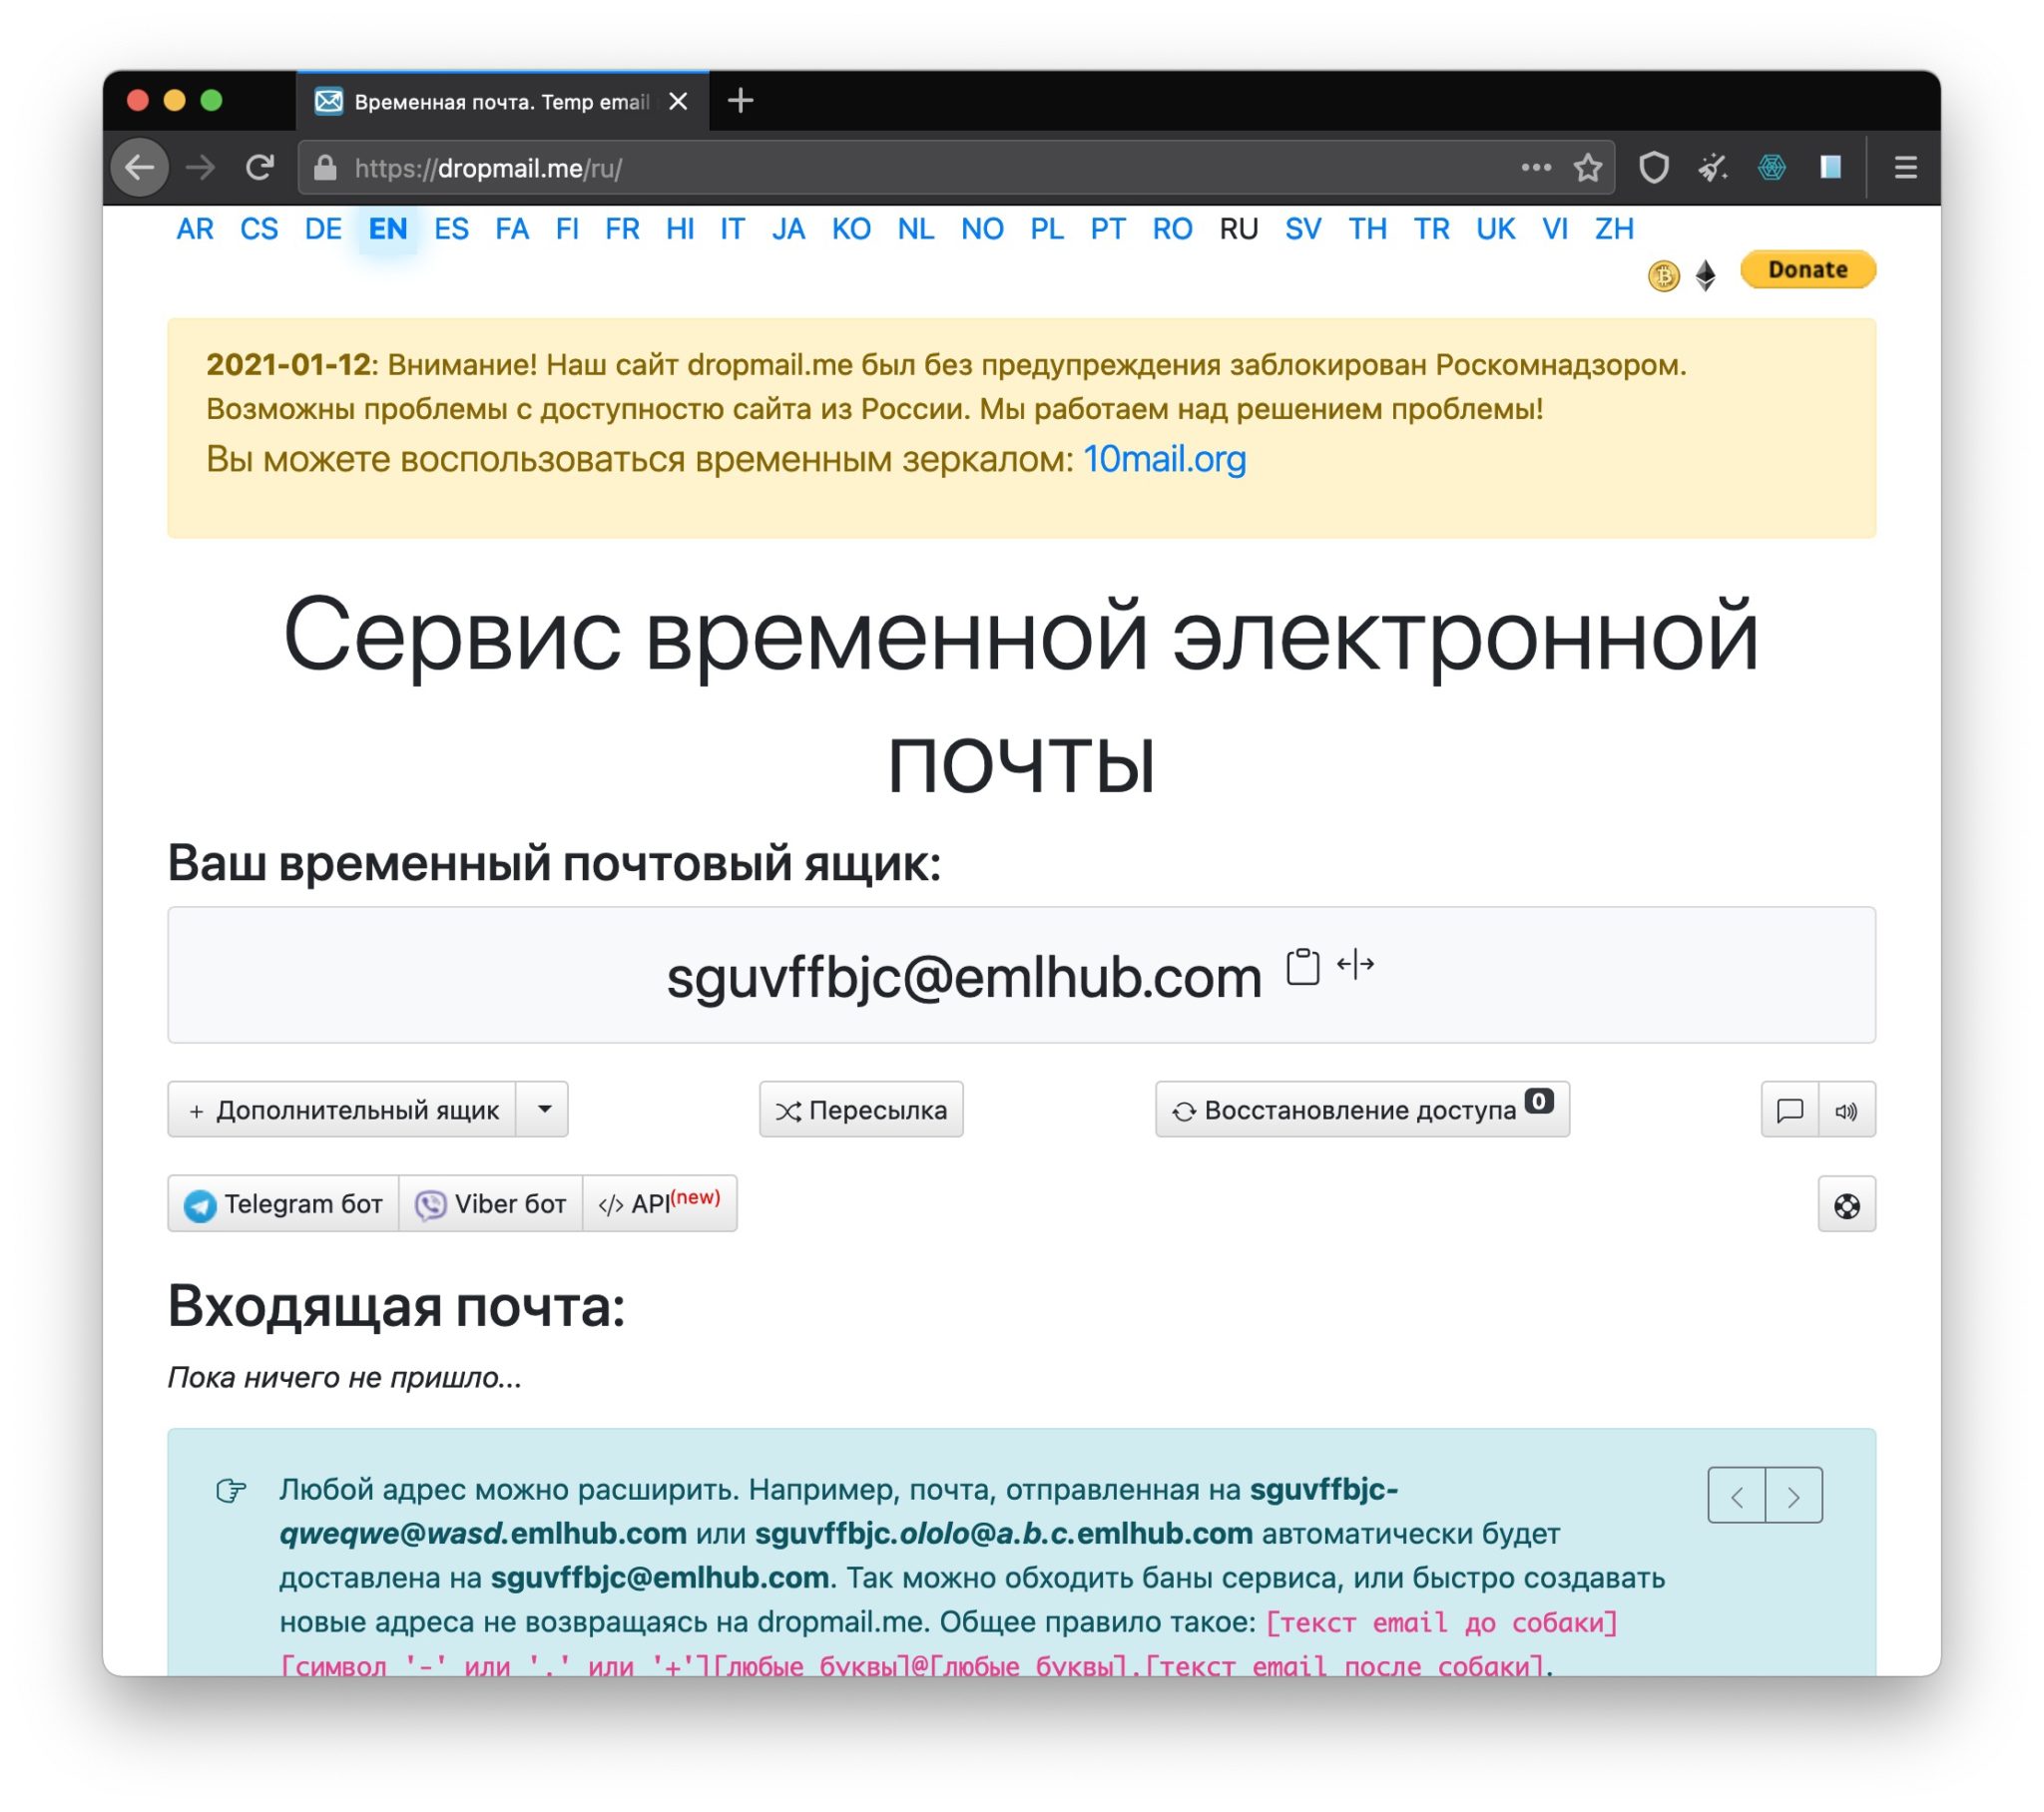Open the page actions three-dots menu

(1536, 168)
